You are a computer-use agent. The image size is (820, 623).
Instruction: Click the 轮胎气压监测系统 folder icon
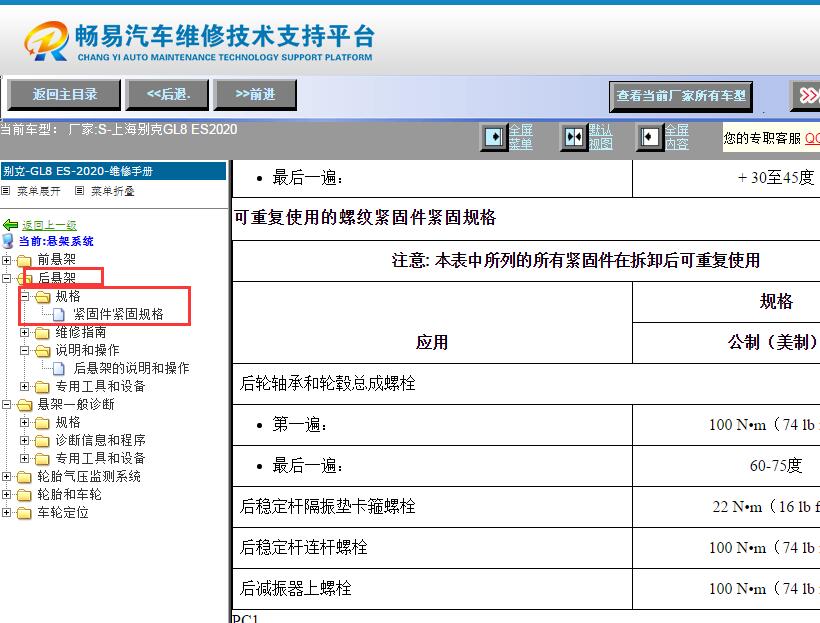pyautogui.click(x=24, y=477)
